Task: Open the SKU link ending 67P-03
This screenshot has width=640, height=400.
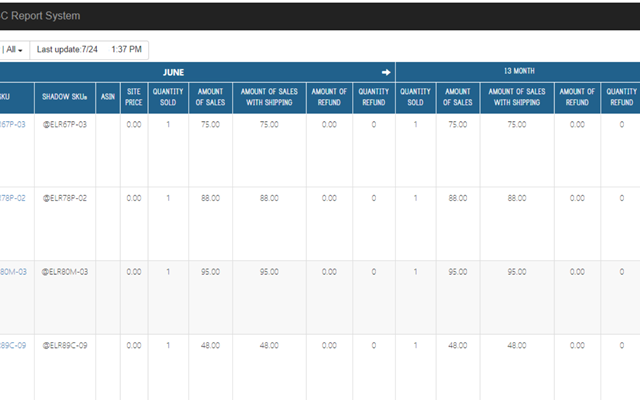Action: click(12, 124)
